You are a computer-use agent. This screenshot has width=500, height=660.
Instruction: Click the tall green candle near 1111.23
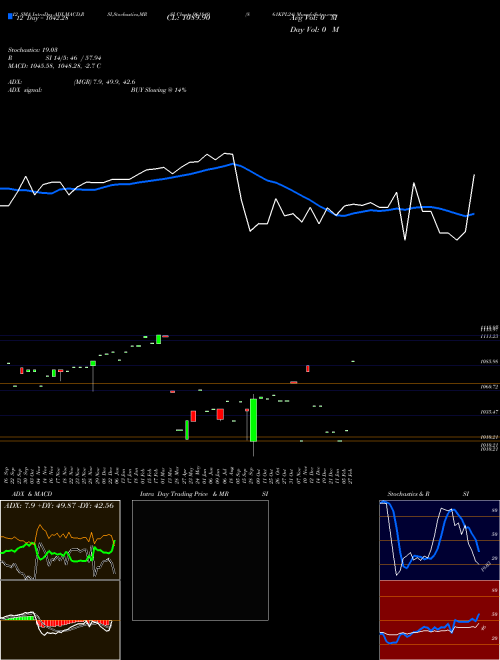158,339
